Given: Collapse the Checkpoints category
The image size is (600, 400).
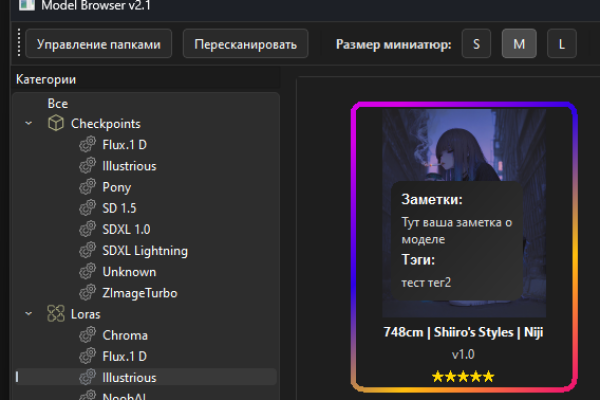Looking at the screenshot, I should (x=29, y=123).
